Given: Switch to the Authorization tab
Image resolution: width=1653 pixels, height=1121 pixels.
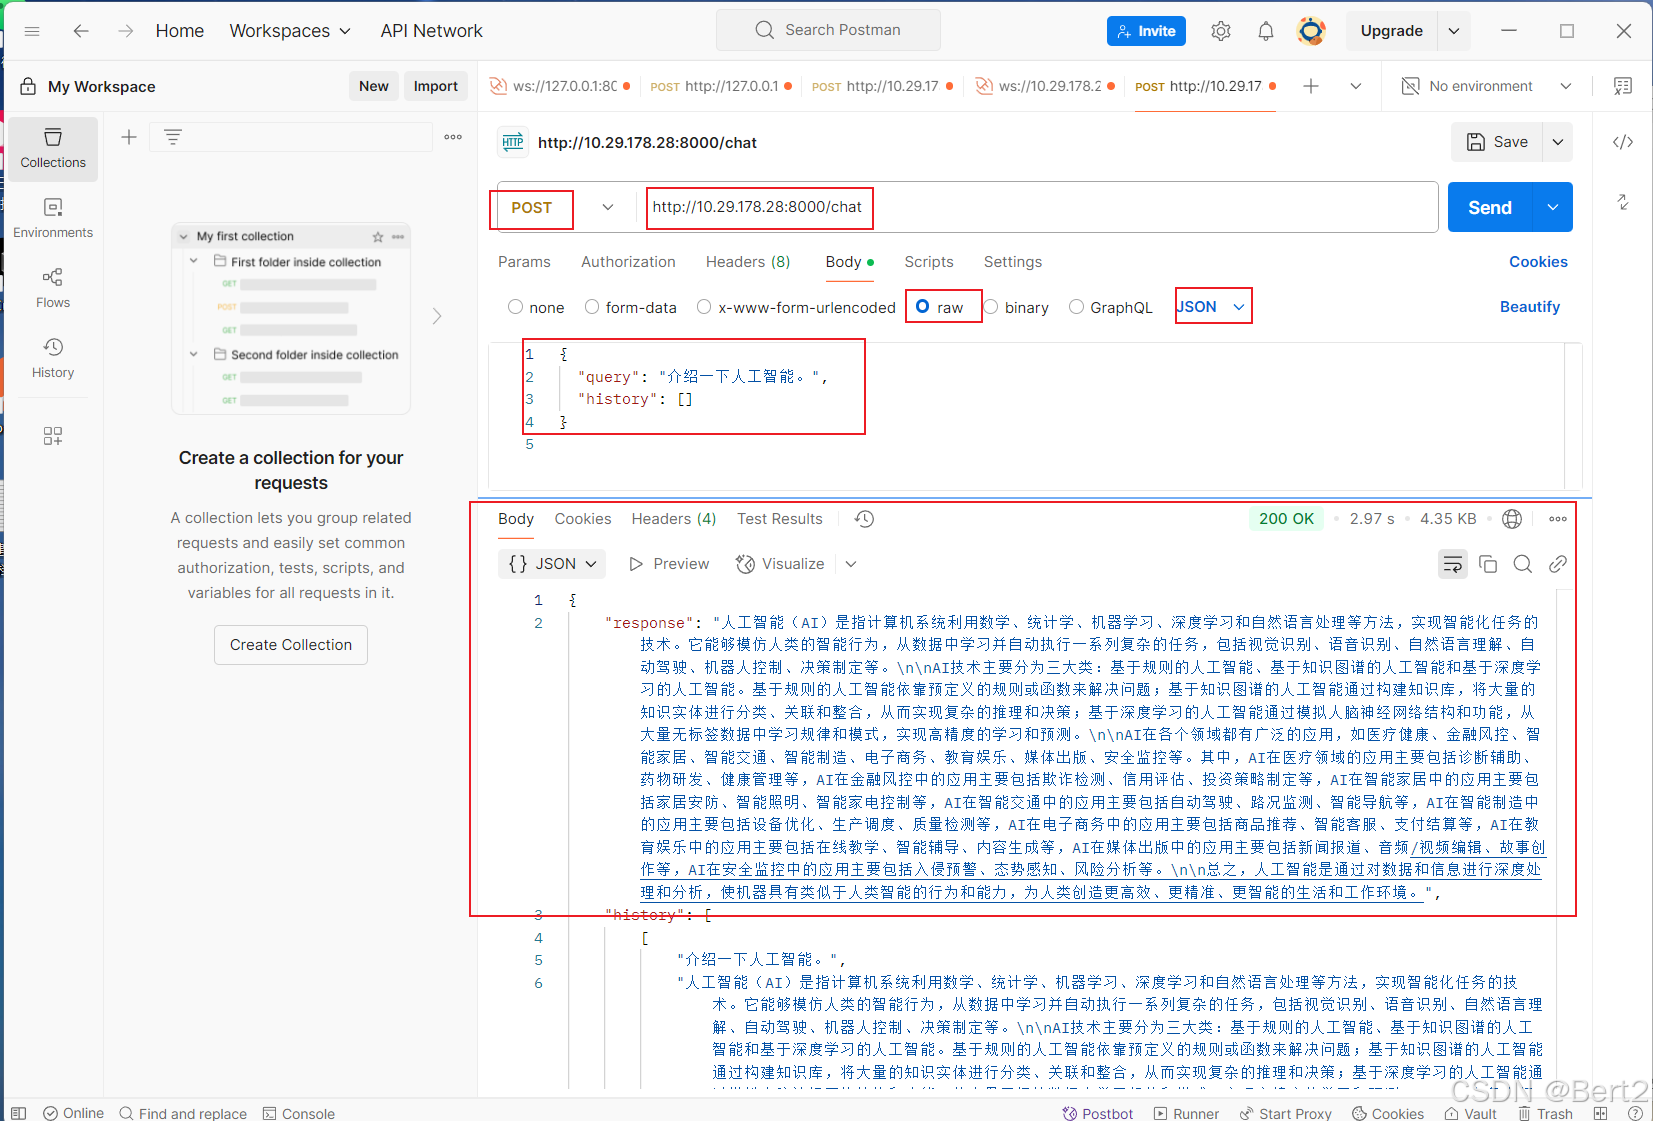Looking at the screenshot, I should point(628,262).
